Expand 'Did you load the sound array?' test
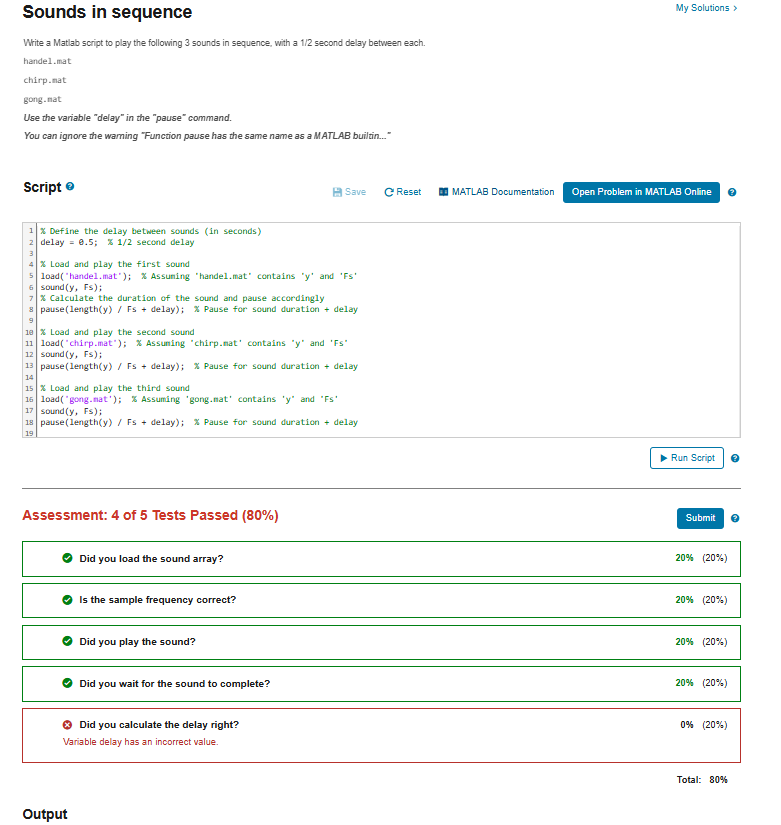Viewport: 781px width, 825px height. click(x=381, y=559)
